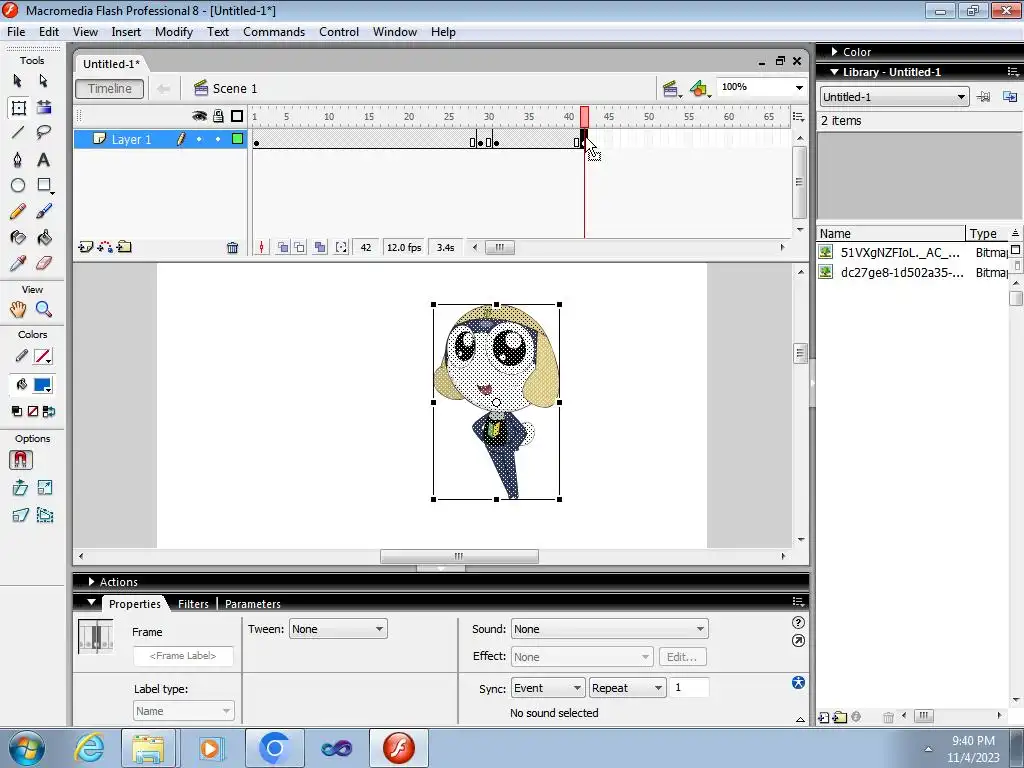Select the Eyedropper tool
1024x768 pixels.
(x=18, y=264)
